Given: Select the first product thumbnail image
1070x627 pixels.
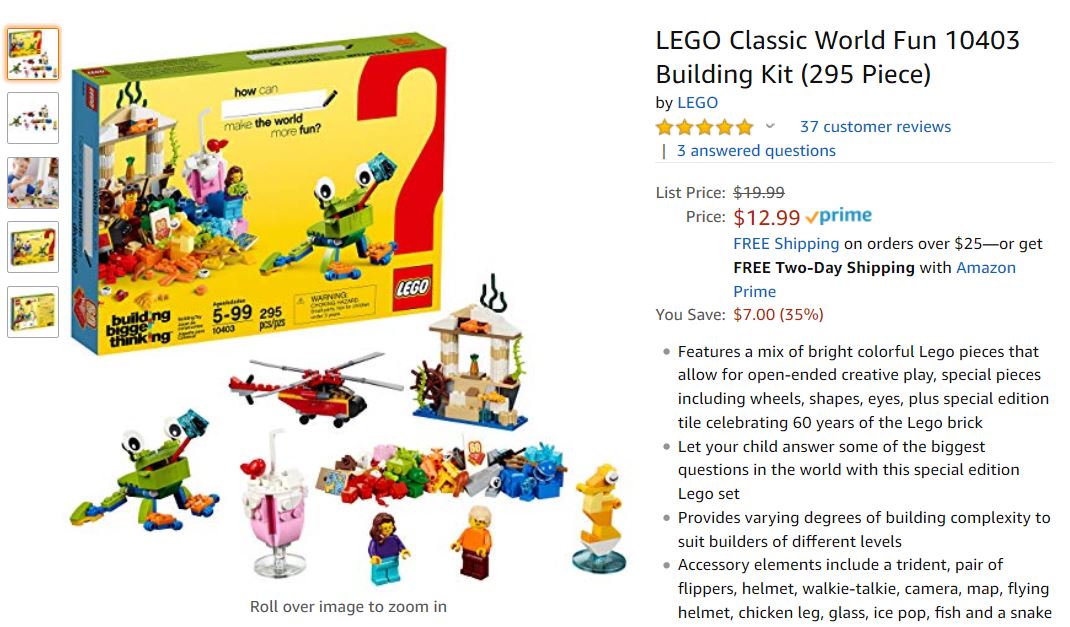Looking at the screenshot, I should 33,53.
